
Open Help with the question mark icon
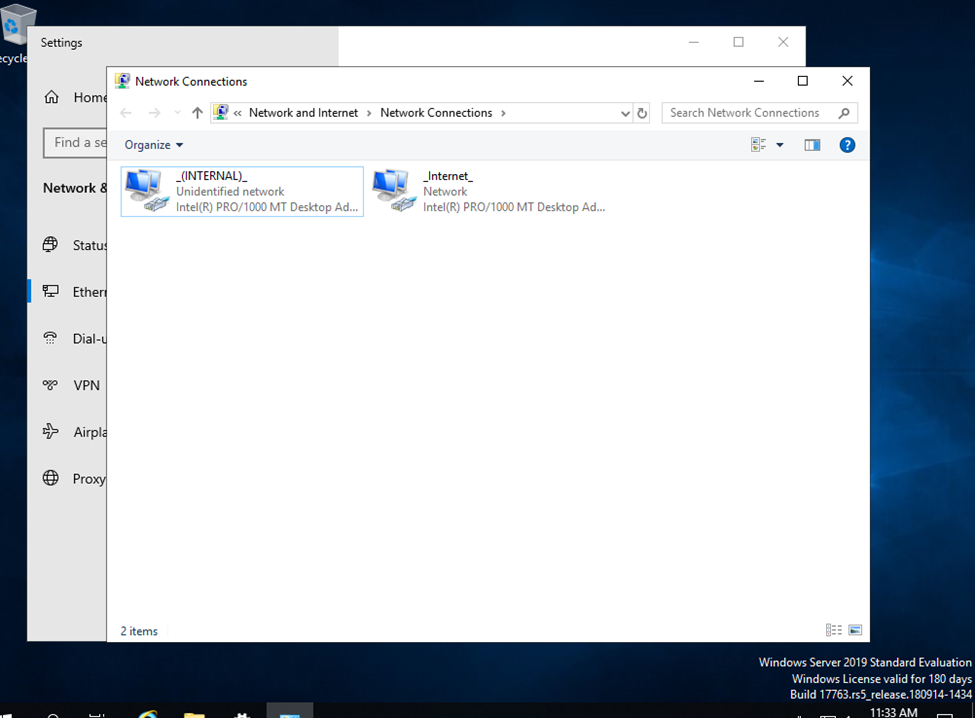(x=847, y=145)
